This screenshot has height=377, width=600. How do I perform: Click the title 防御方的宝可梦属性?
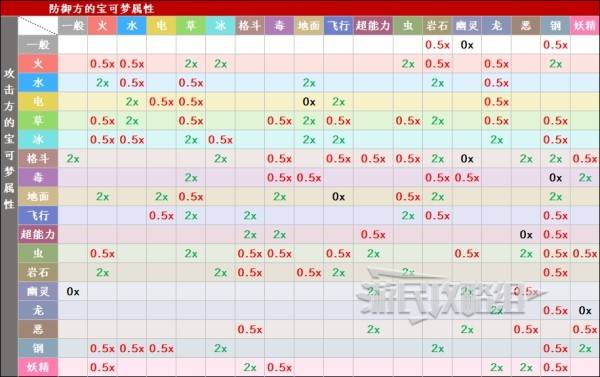pyautogui.click(x=101, y=8)
